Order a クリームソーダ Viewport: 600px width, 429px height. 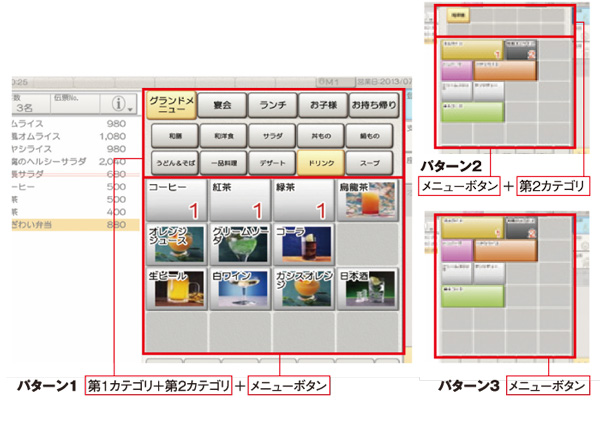[240, 245]
